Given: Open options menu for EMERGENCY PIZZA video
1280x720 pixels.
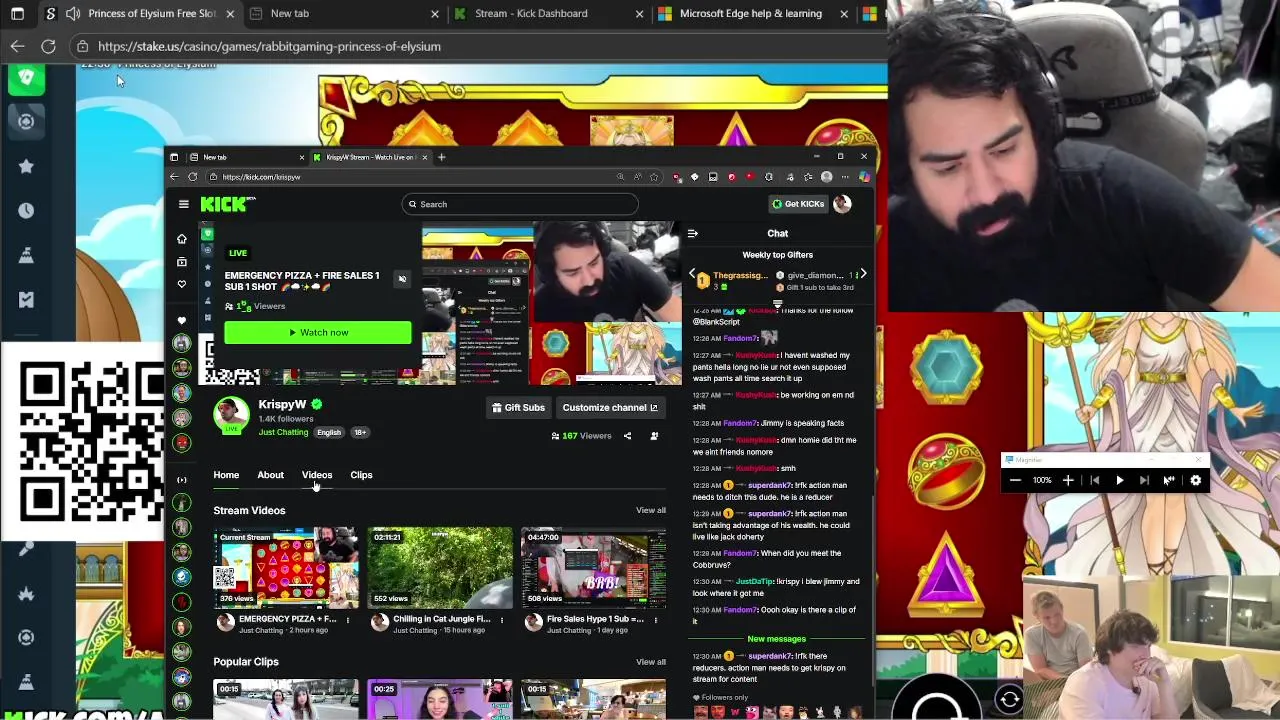Looking at the screenshot, I should click(348, 620).
